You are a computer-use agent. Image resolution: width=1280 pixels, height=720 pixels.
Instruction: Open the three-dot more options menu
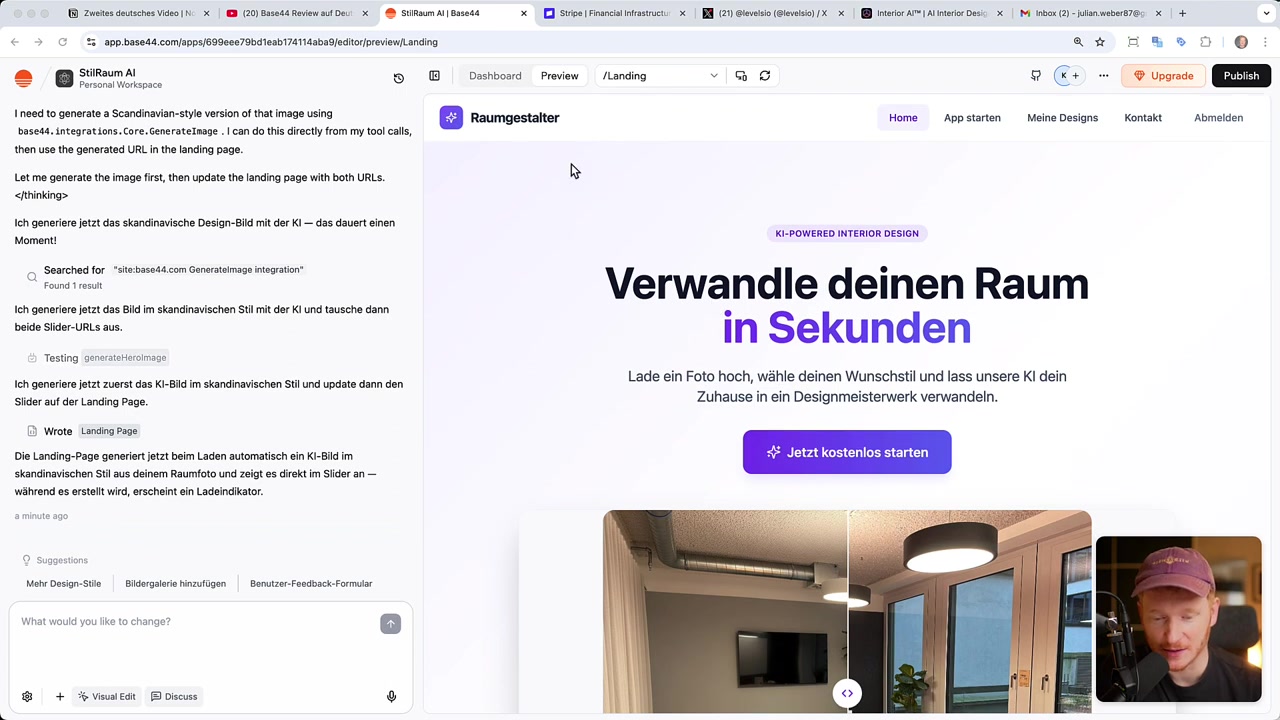click(1104, 76)
